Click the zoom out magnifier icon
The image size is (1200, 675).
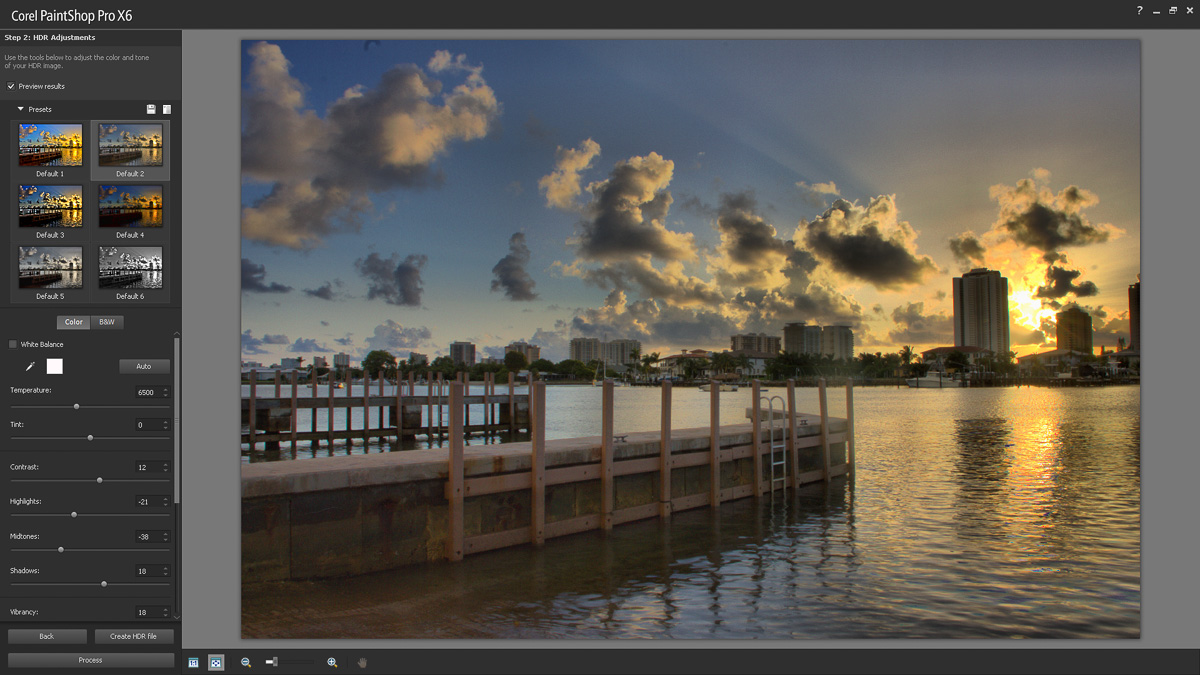(x=245, y=662)
